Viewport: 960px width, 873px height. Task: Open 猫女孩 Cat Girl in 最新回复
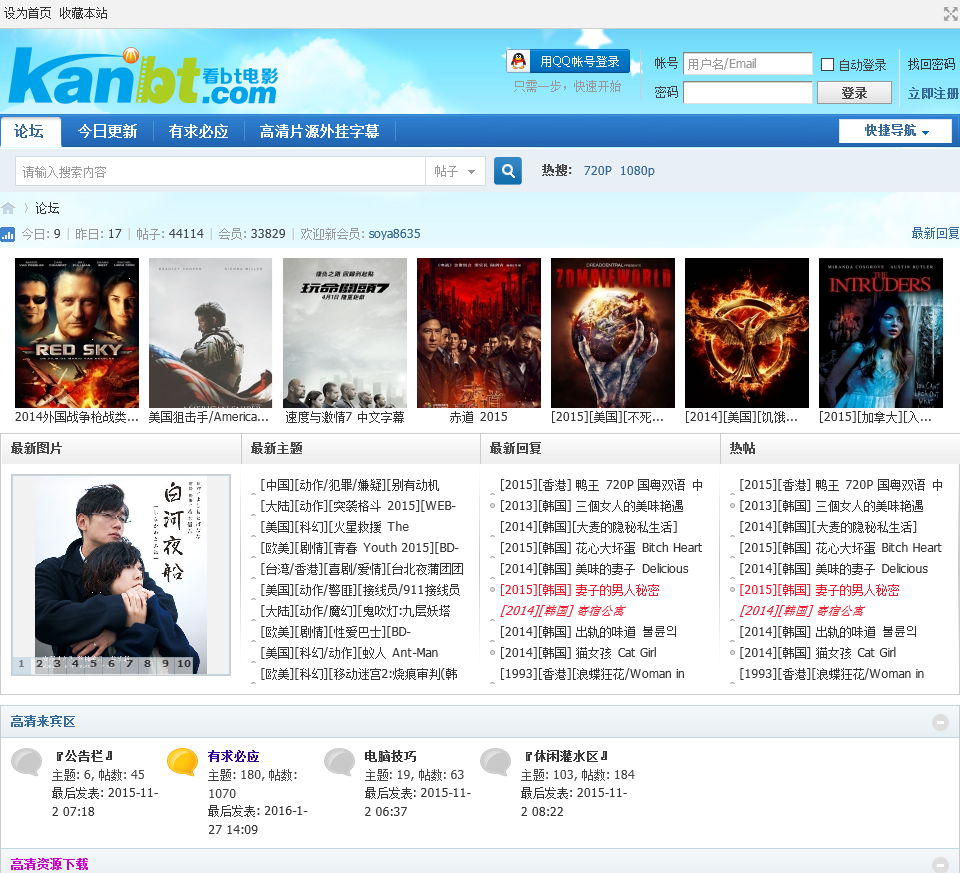click(578, 653)
